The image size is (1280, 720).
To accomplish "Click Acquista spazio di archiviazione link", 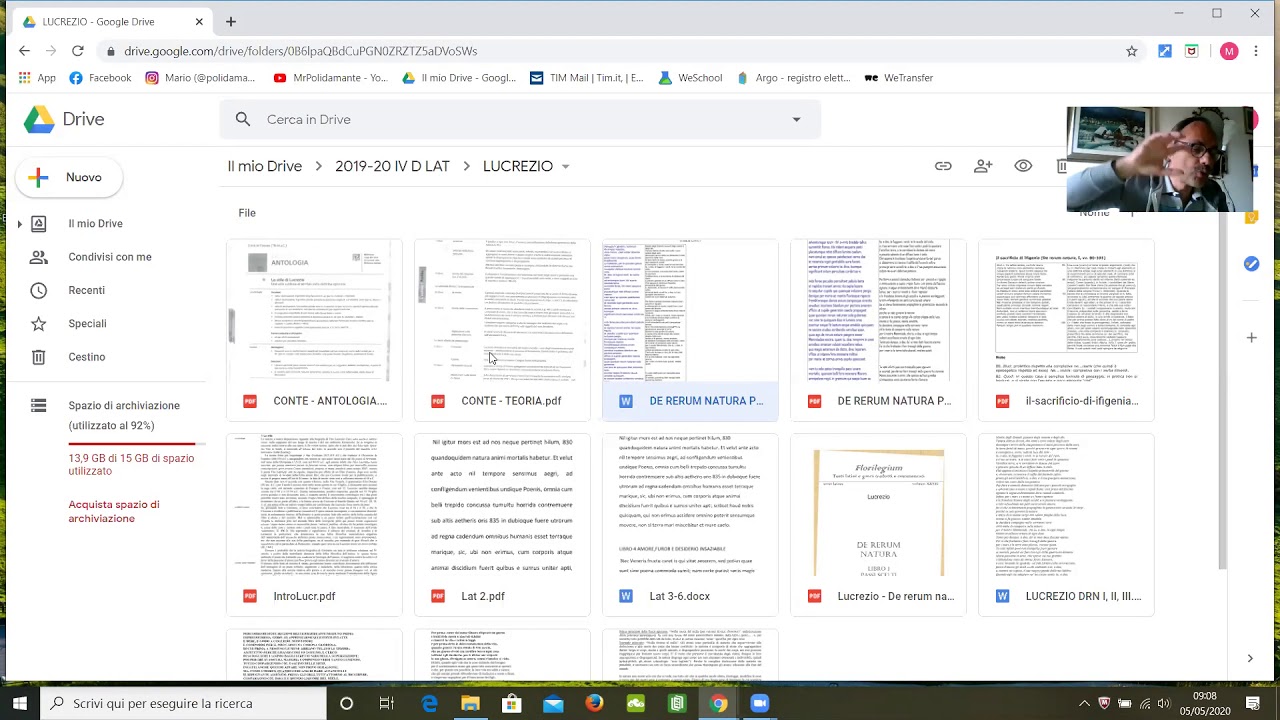I will tap(114, 512).
